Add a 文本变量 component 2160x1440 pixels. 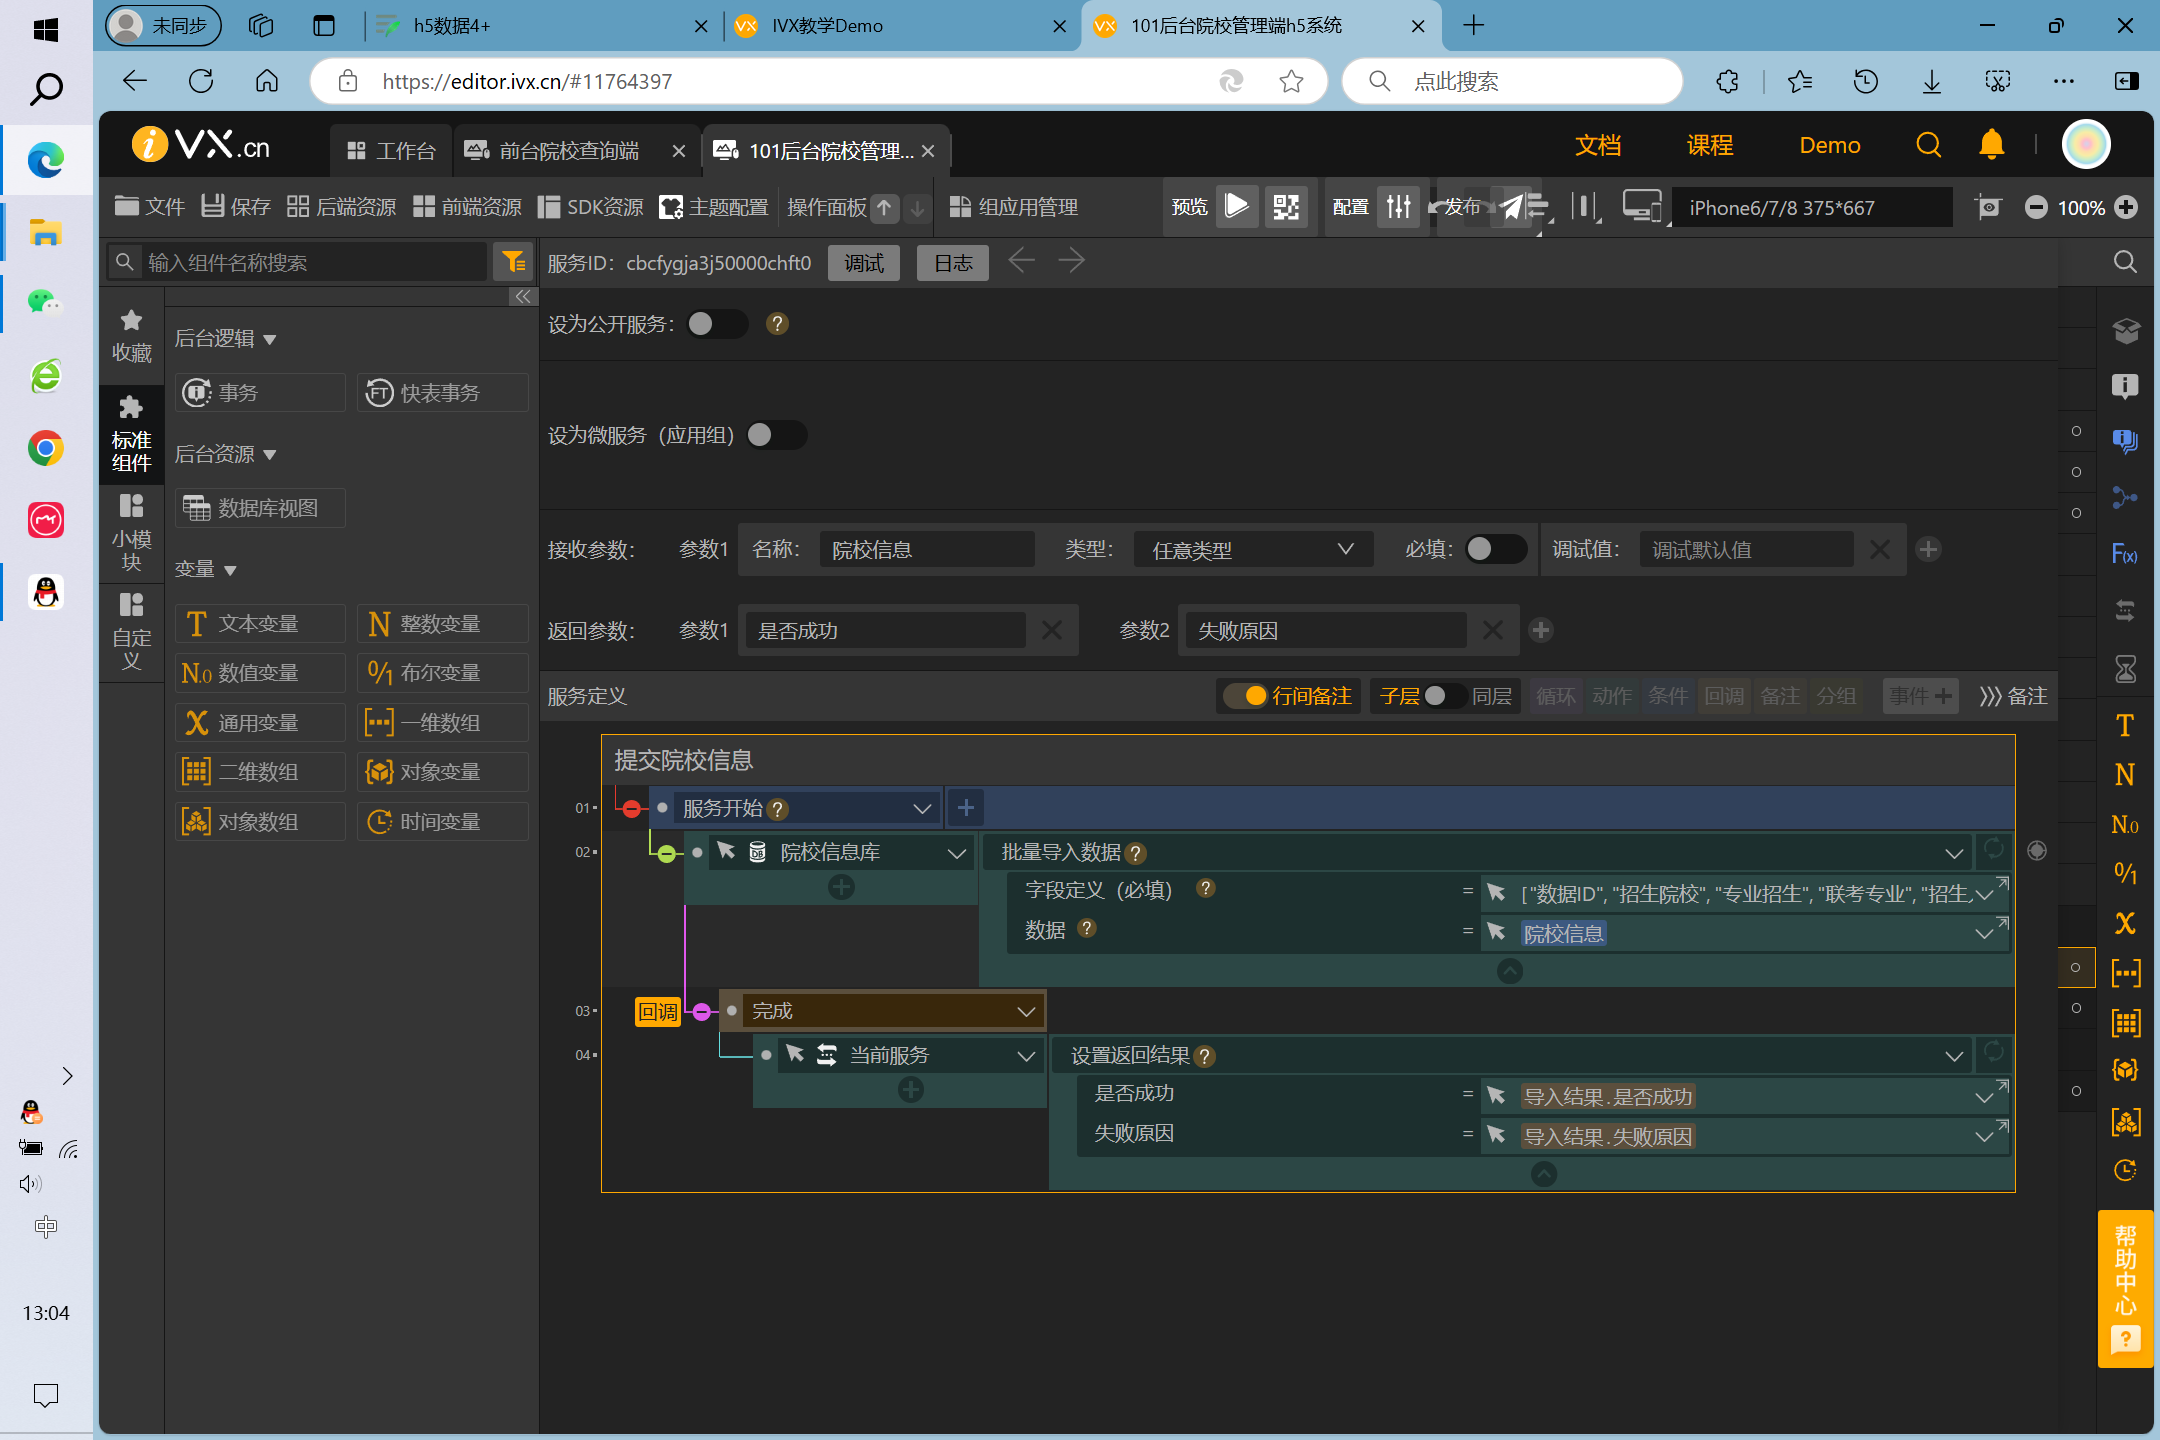click(x=260, y=623)
